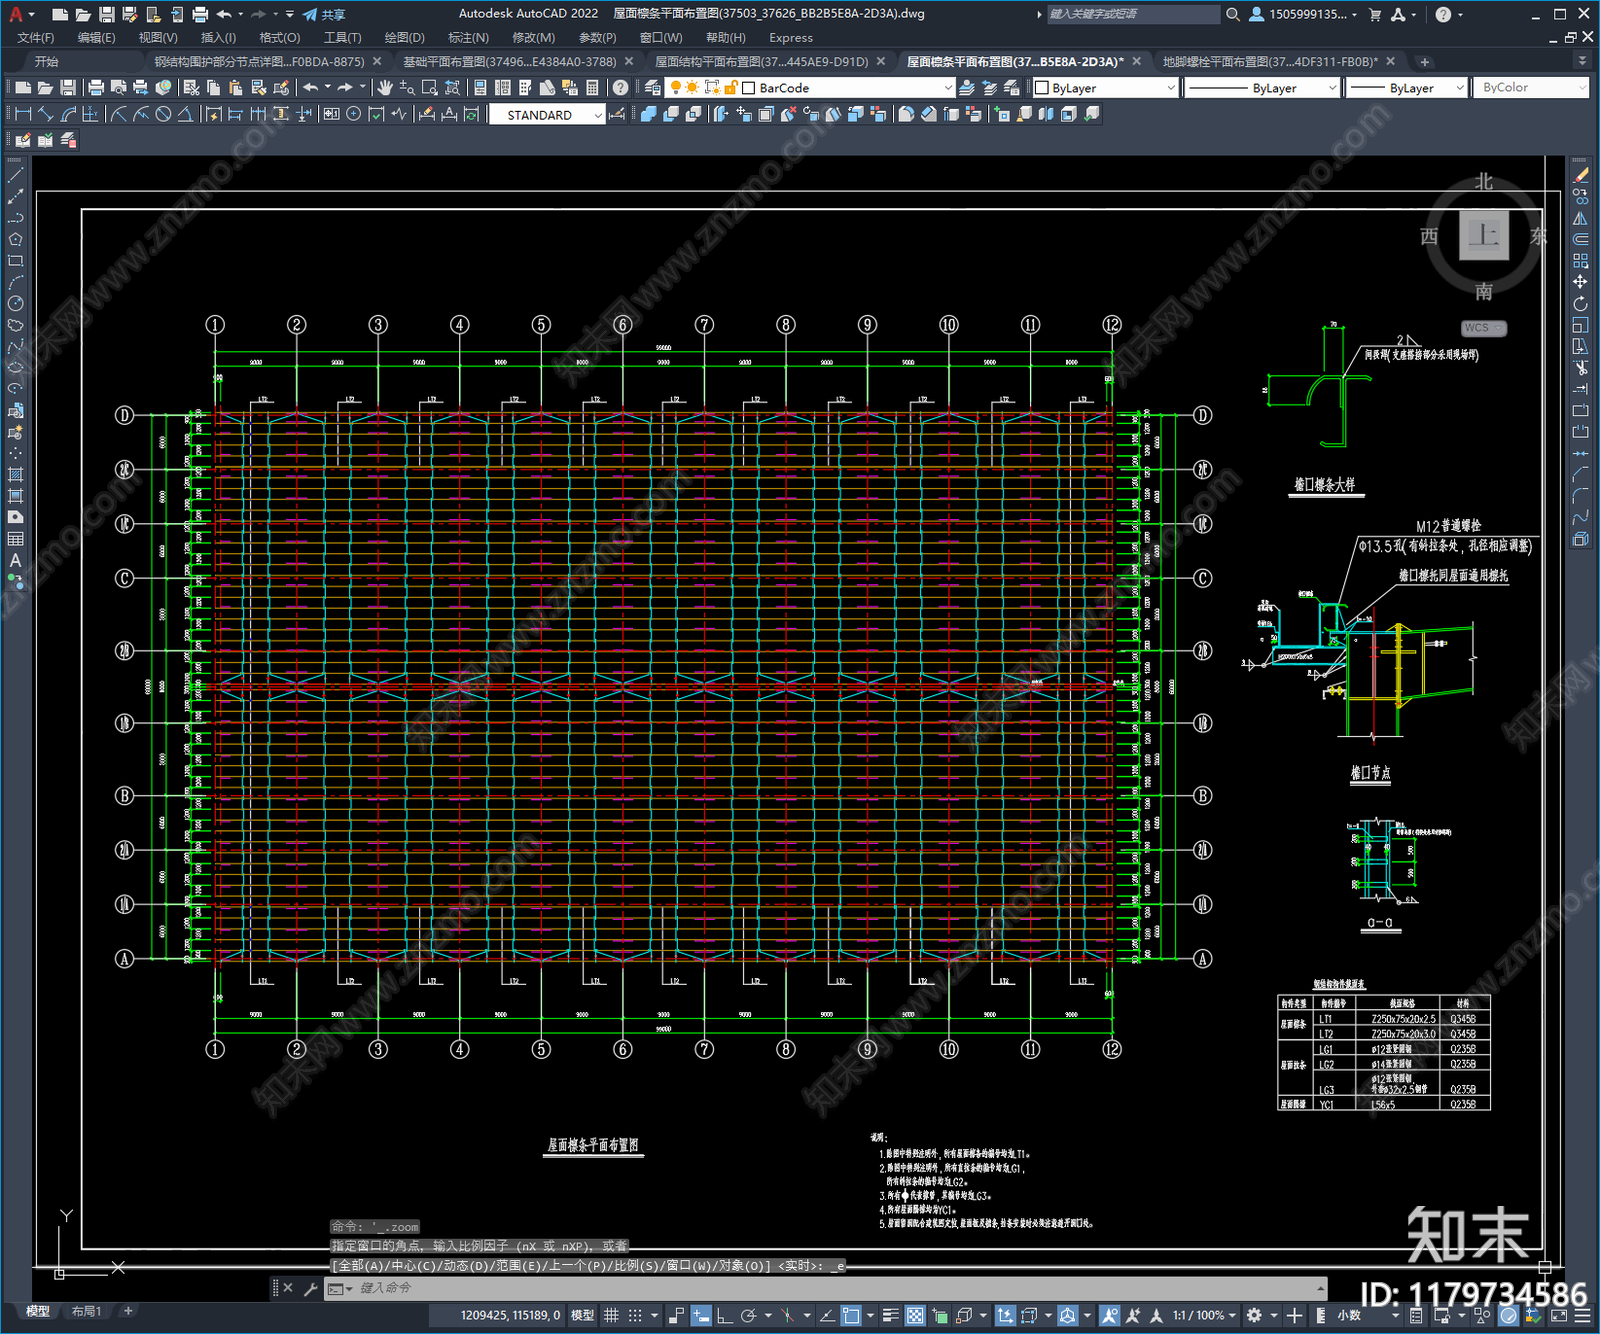Toggle Ortho mode in status bar
The image size is (1600, 1334).
tap(723, 1315)
